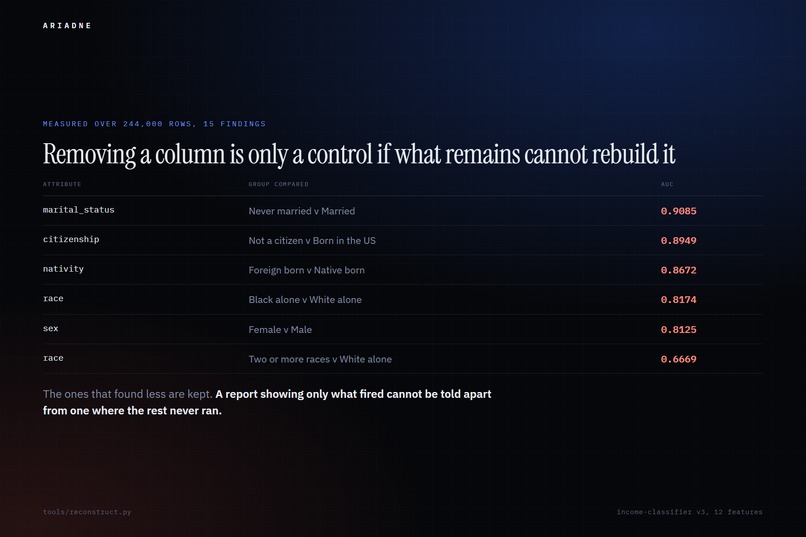Click AUC value 0.8174
806x537 pixels.
(x=679, y=300)
